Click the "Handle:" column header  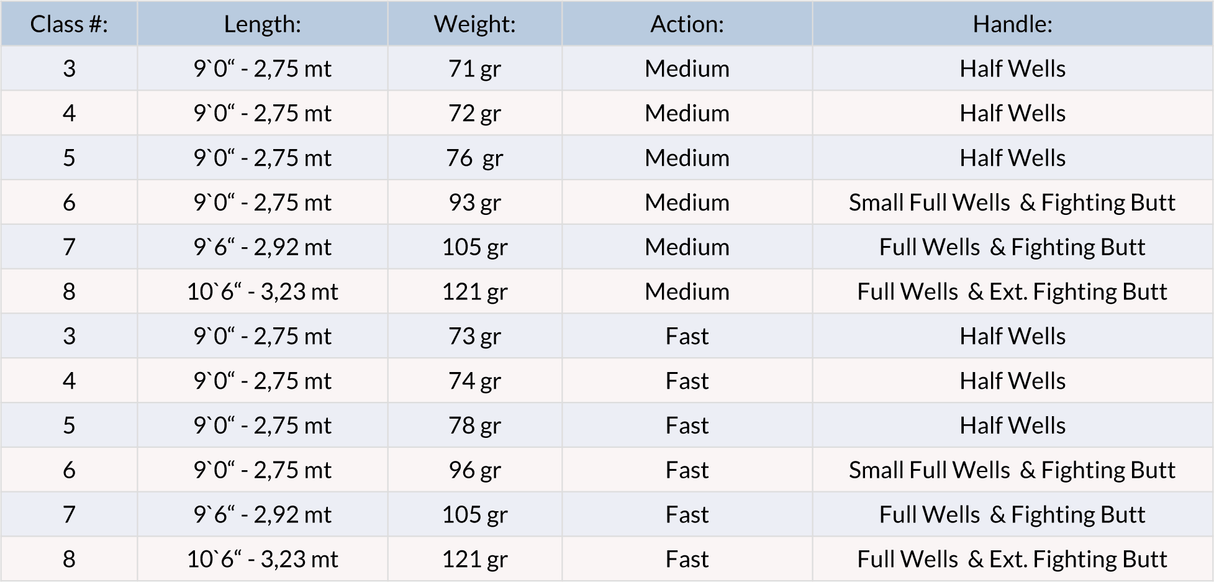click(1012, 24)
